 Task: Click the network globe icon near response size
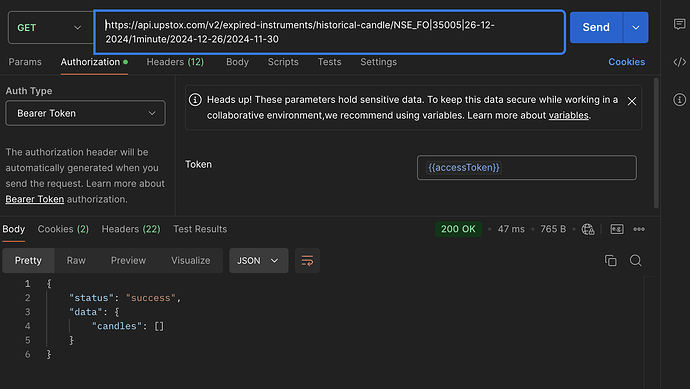point(588,229)
